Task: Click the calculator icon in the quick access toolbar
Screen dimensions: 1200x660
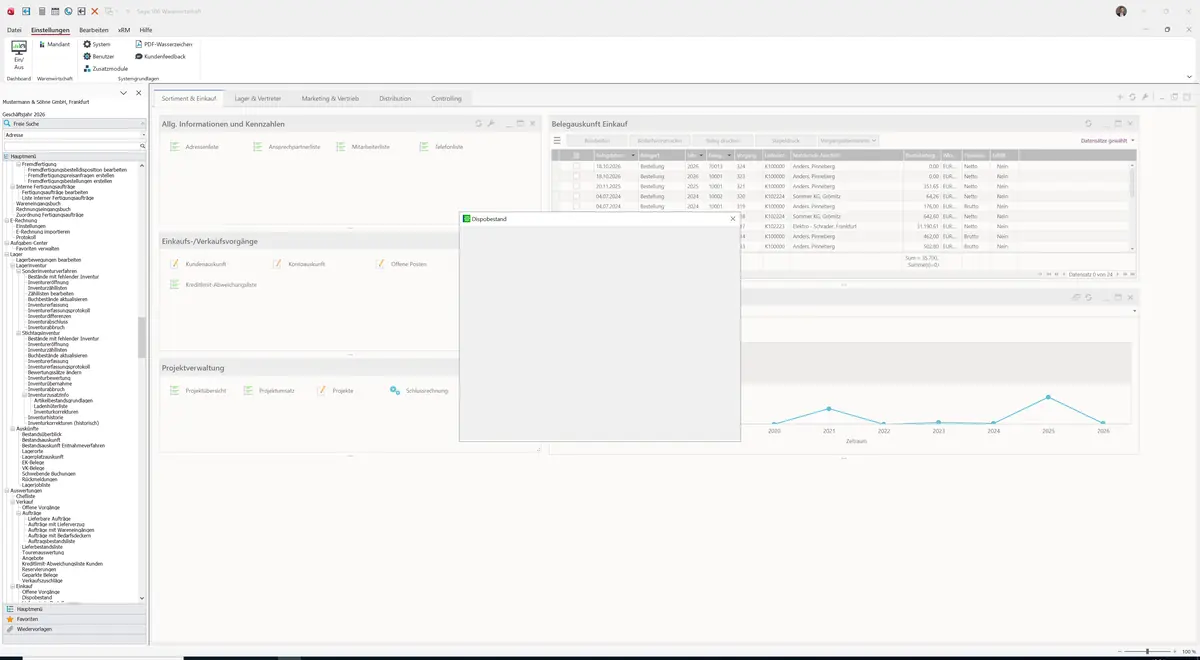Action: point(41,11)
